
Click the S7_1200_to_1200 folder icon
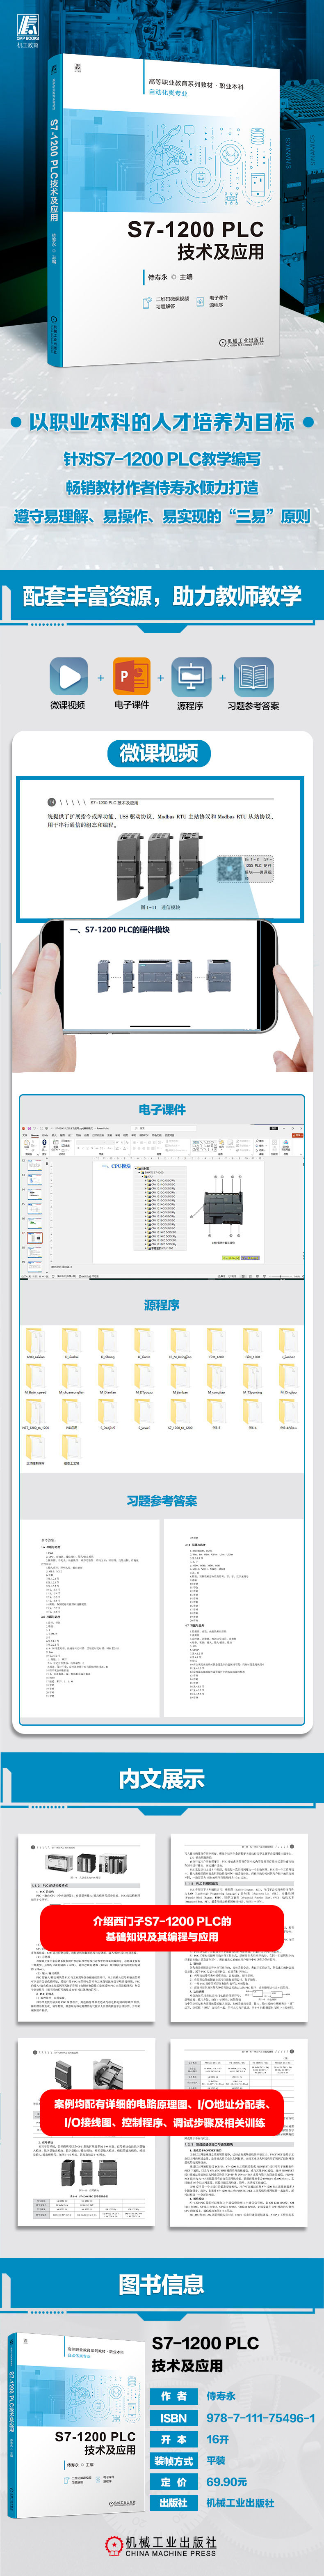click(x=180, y=1412)
